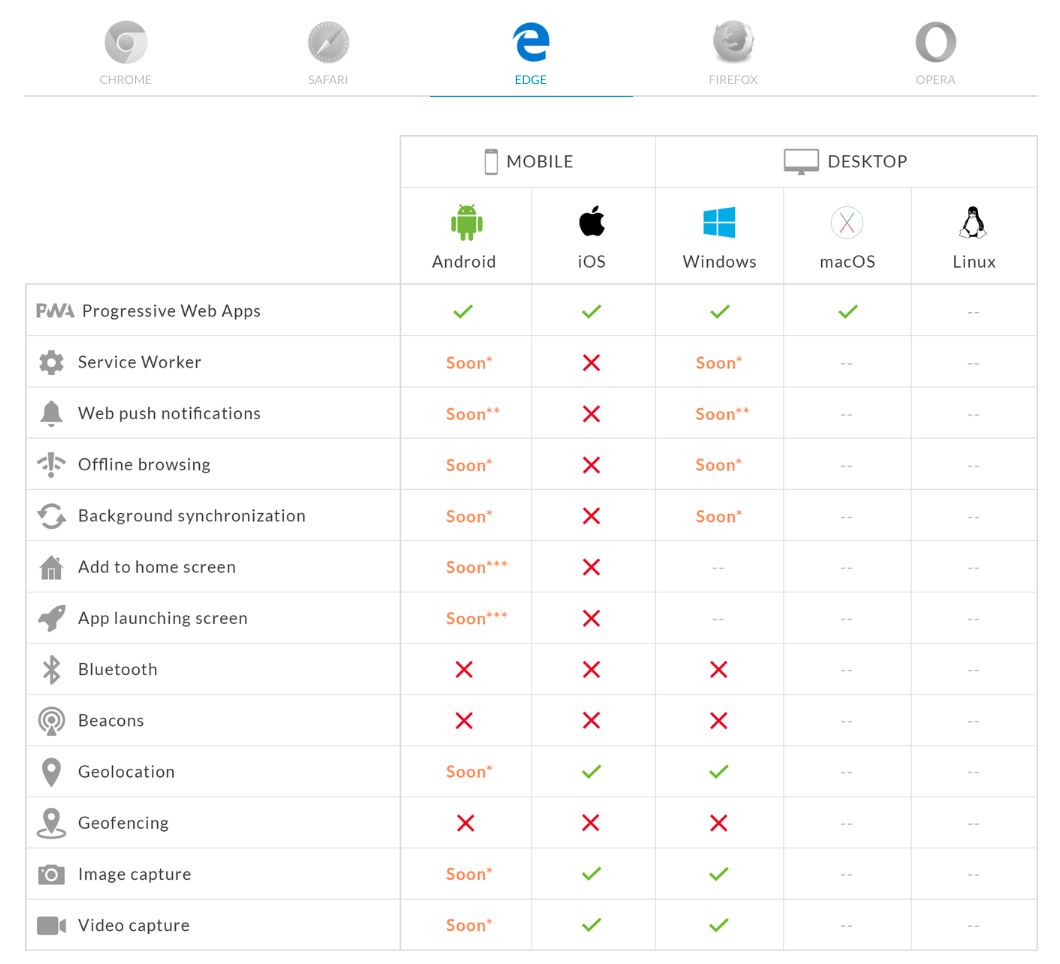
Task: Click the PWA logo icon
Action: 55,311
